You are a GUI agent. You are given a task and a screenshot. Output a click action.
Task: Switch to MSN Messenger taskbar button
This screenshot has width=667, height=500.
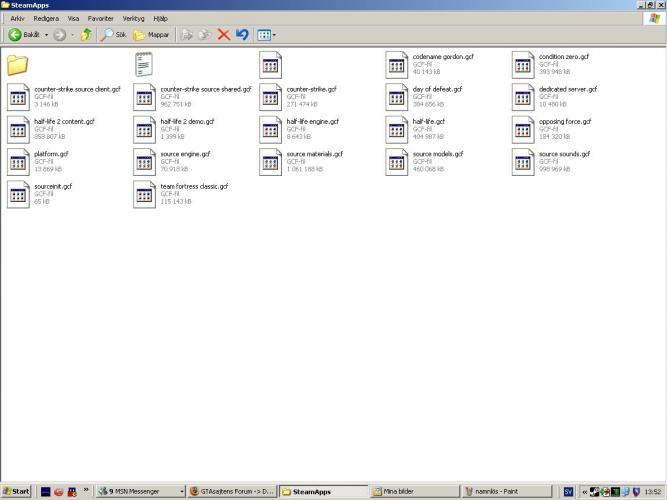click(x=140, y=492)
